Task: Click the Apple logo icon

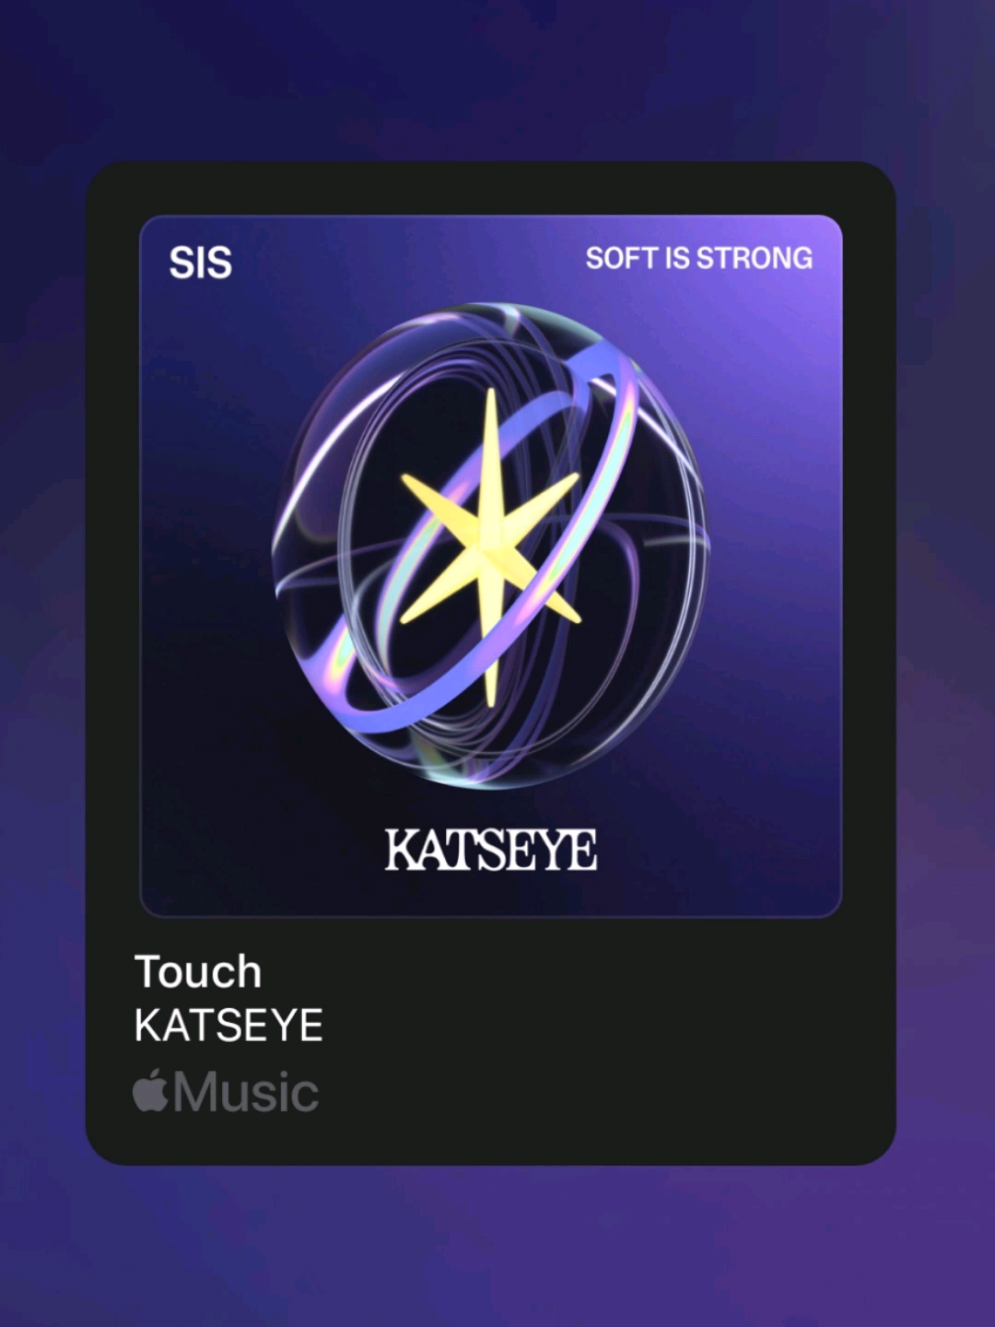Action: pos(150,1090)
